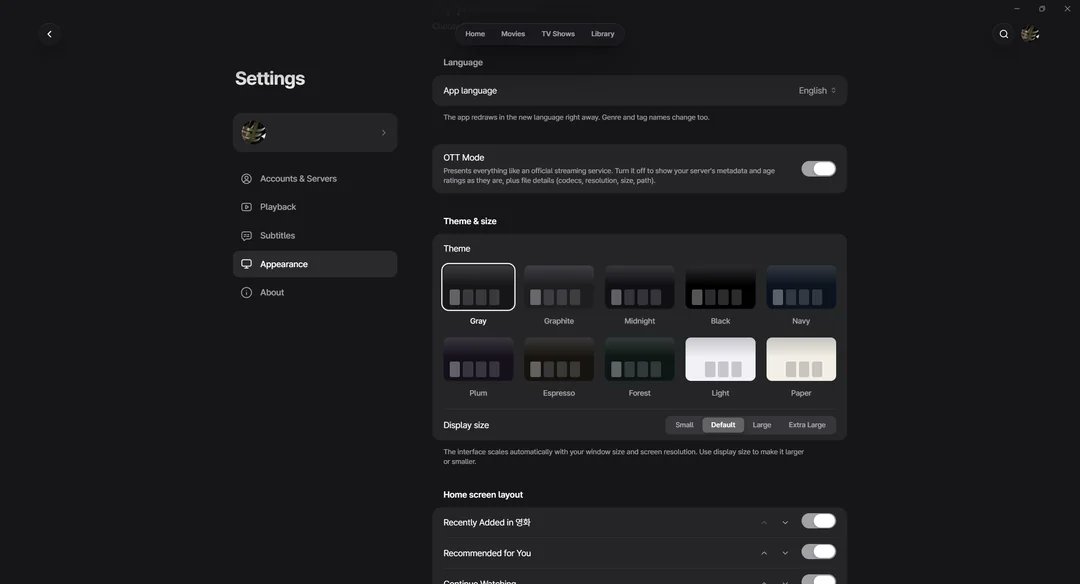Move Recently Added row down
The width and height of the screenshot is (1080, 584).
pyautogui.click(x=785, y=523)
